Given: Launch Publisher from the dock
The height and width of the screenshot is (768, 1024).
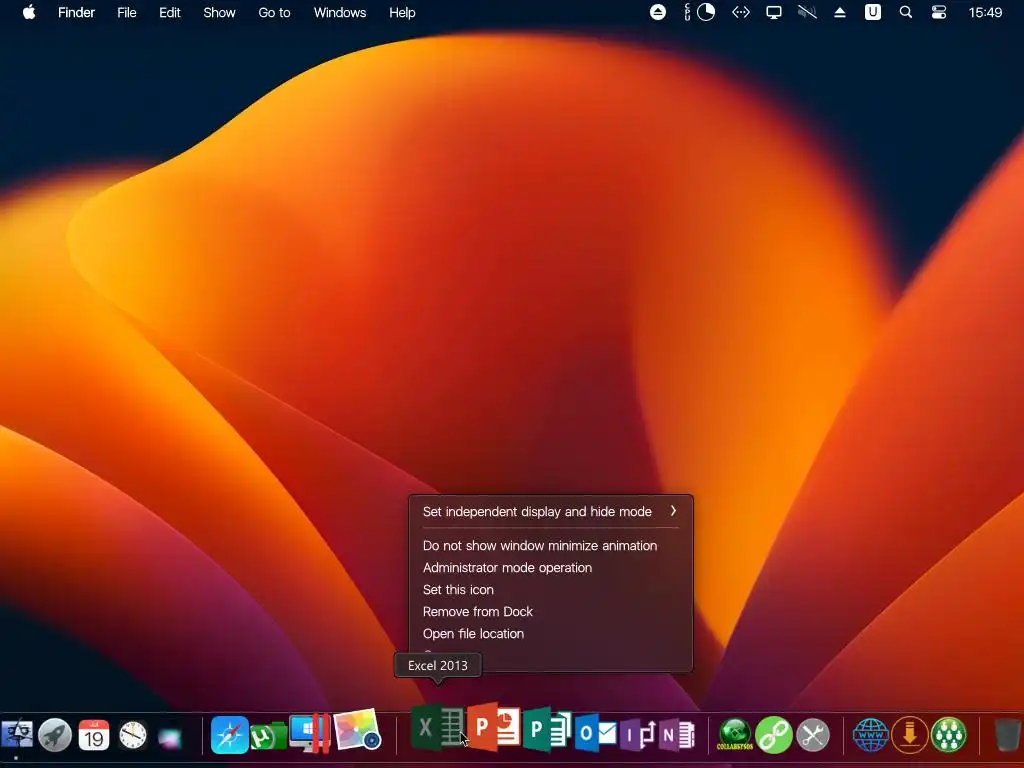Looking at the screenshot, I should click(x=547, y=729).
